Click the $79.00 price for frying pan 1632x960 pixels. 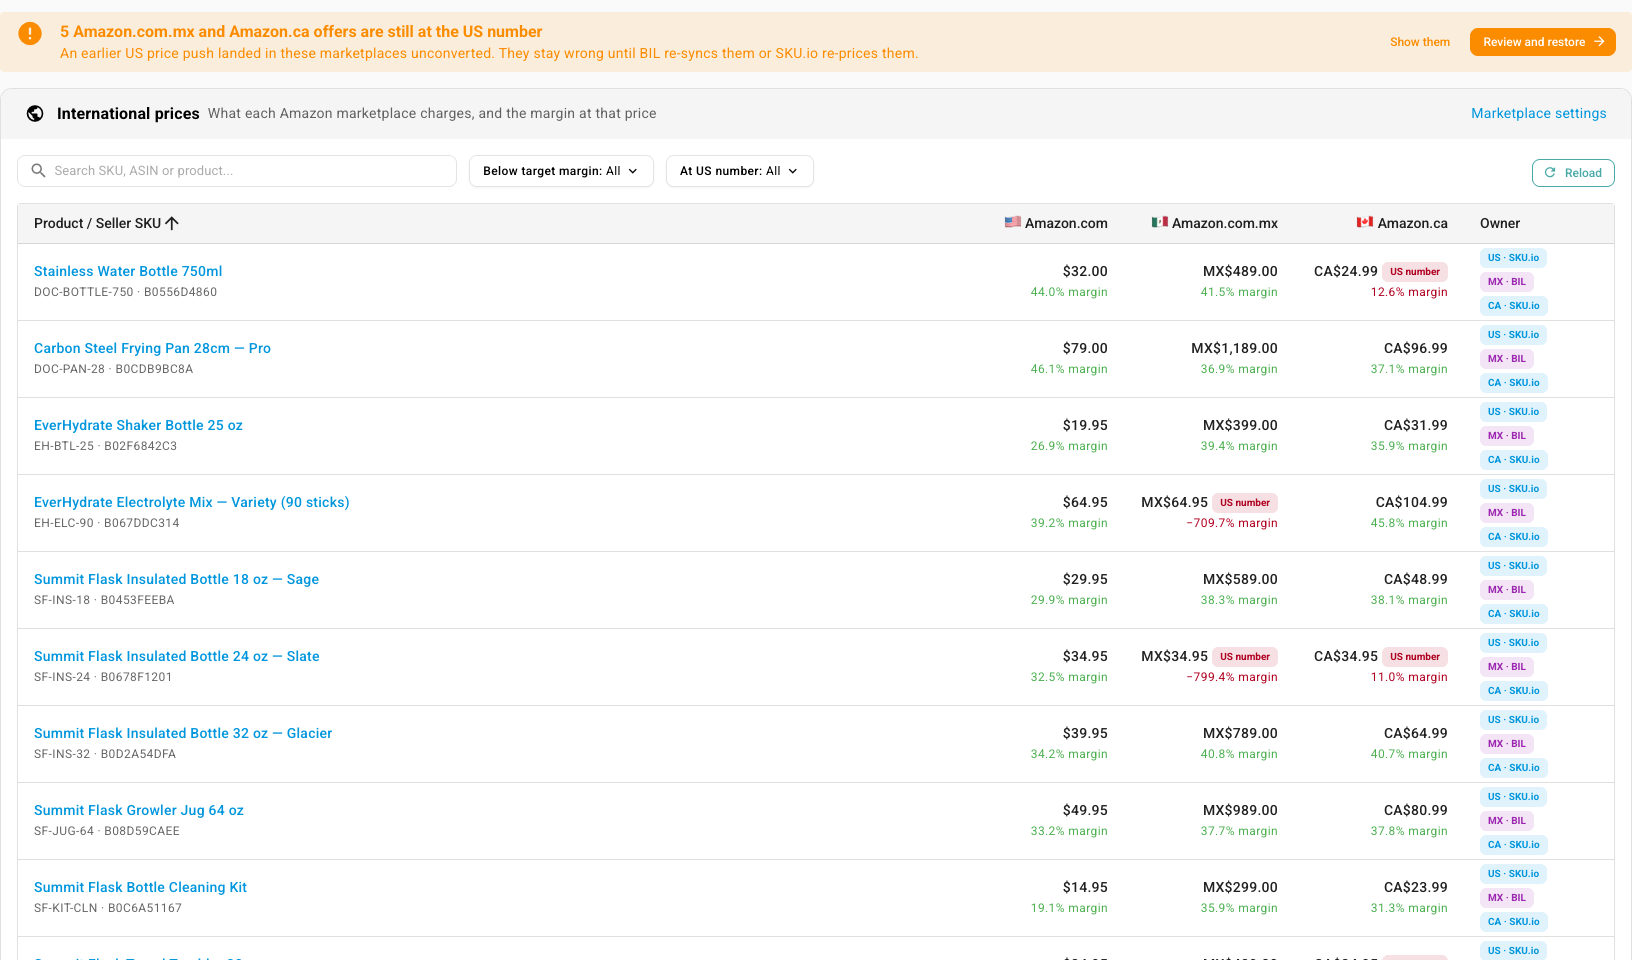point(1085,348)
